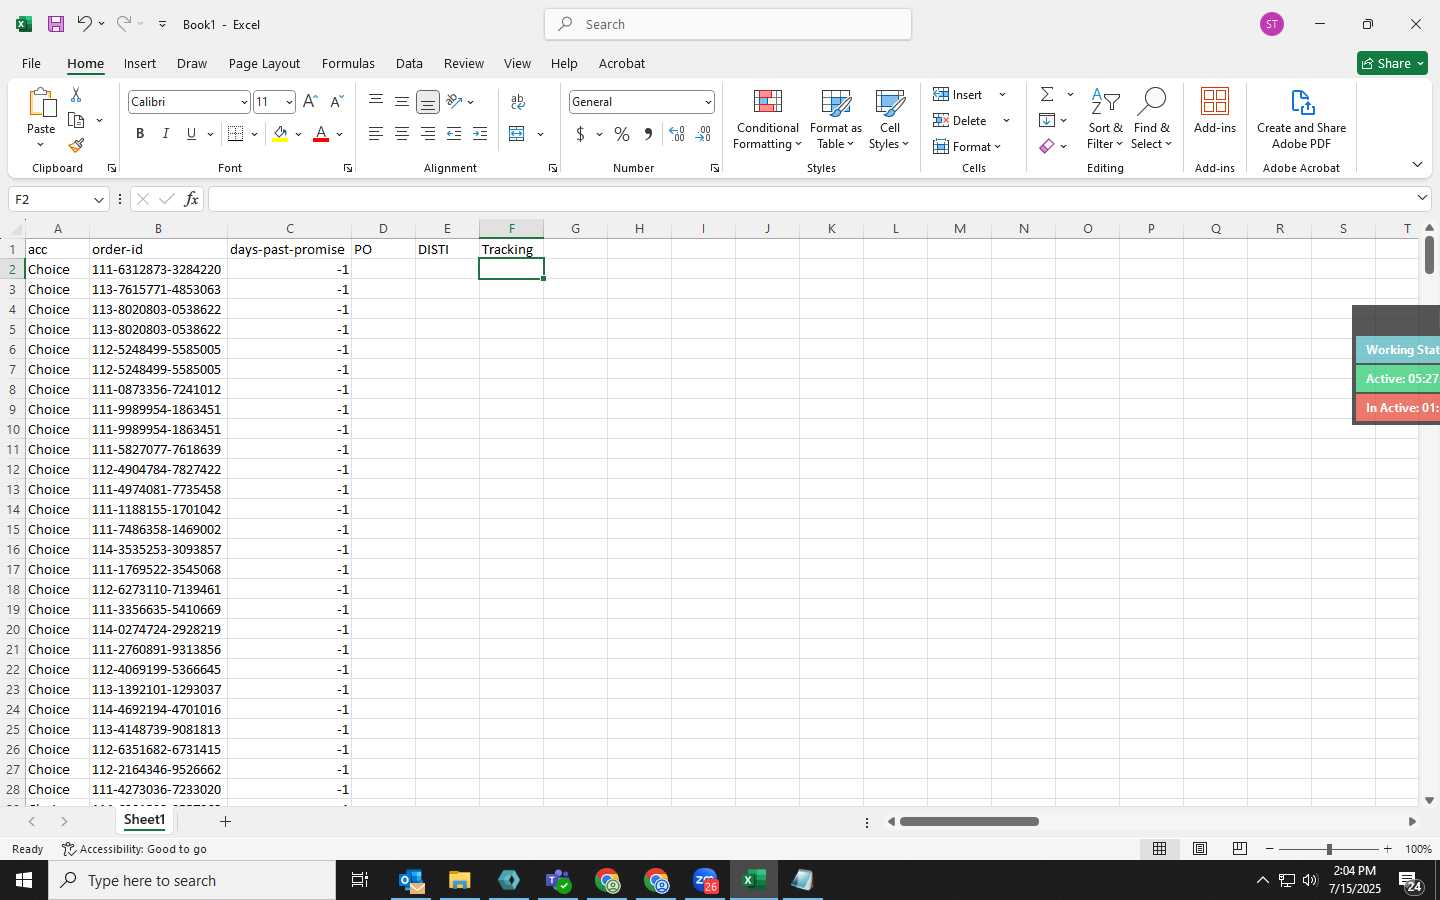Toggle Top Align
This screenshot has width=1440, height=900.
(376, 101)
